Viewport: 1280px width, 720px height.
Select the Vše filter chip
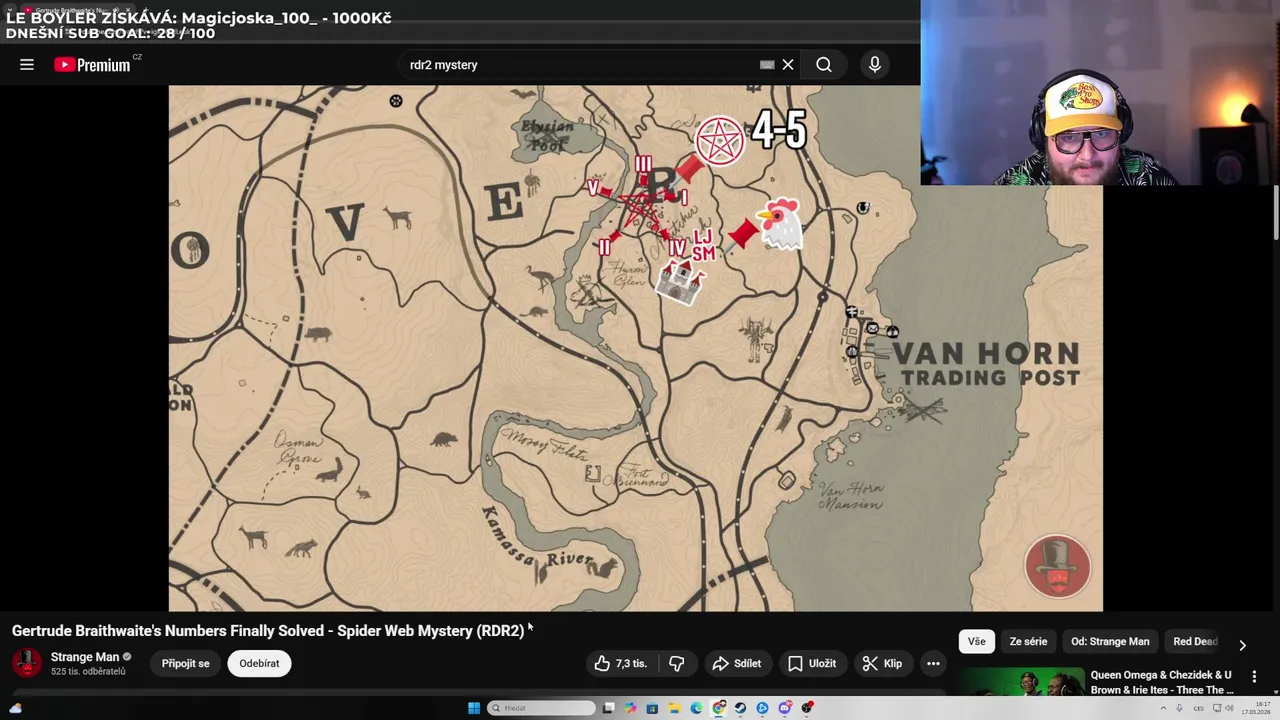(x=976, y=641)
